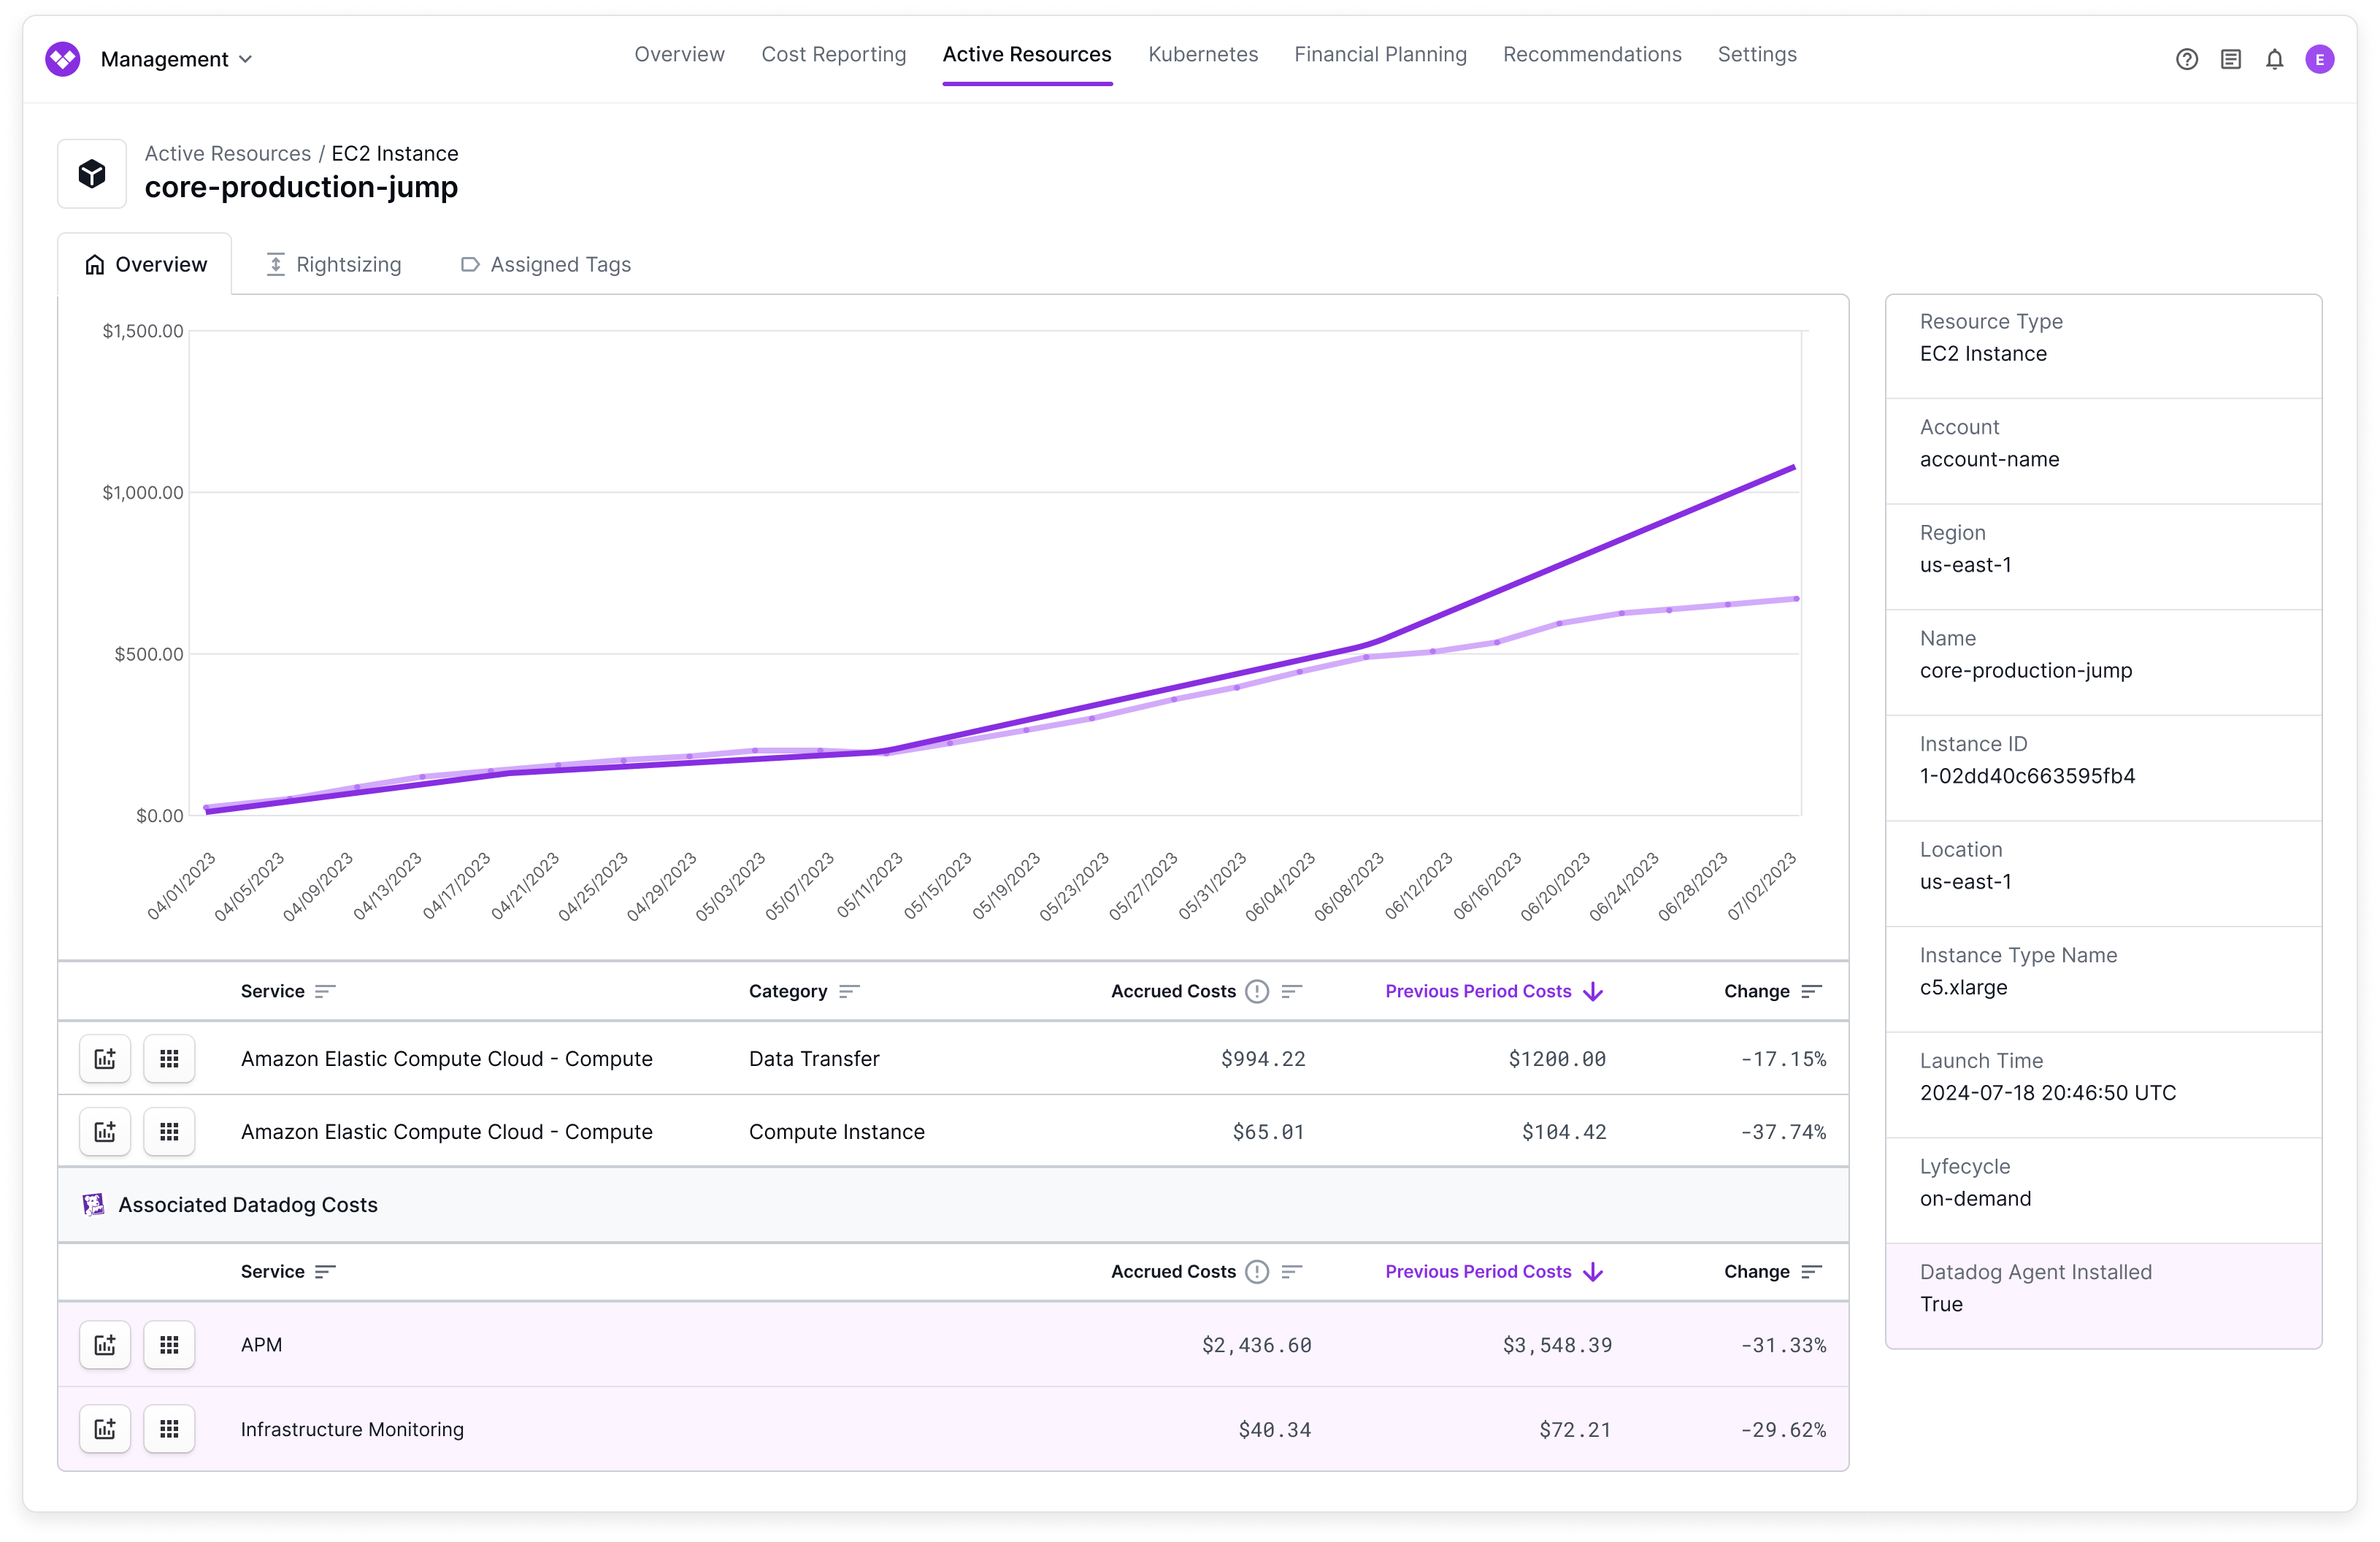This screenshot has height=1542, width=2380.
Task: Add APM row to report chart
Action: [x=105, y=1344]
